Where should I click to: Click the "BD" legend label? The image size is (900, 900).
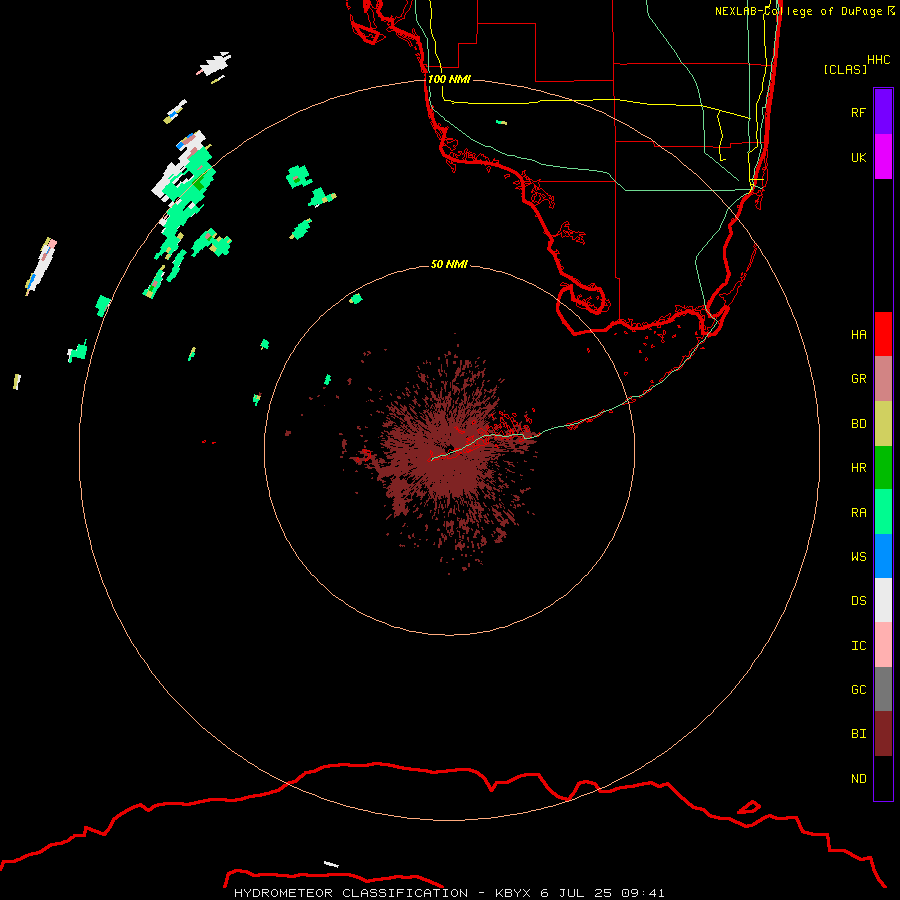(x=858, y=424)
